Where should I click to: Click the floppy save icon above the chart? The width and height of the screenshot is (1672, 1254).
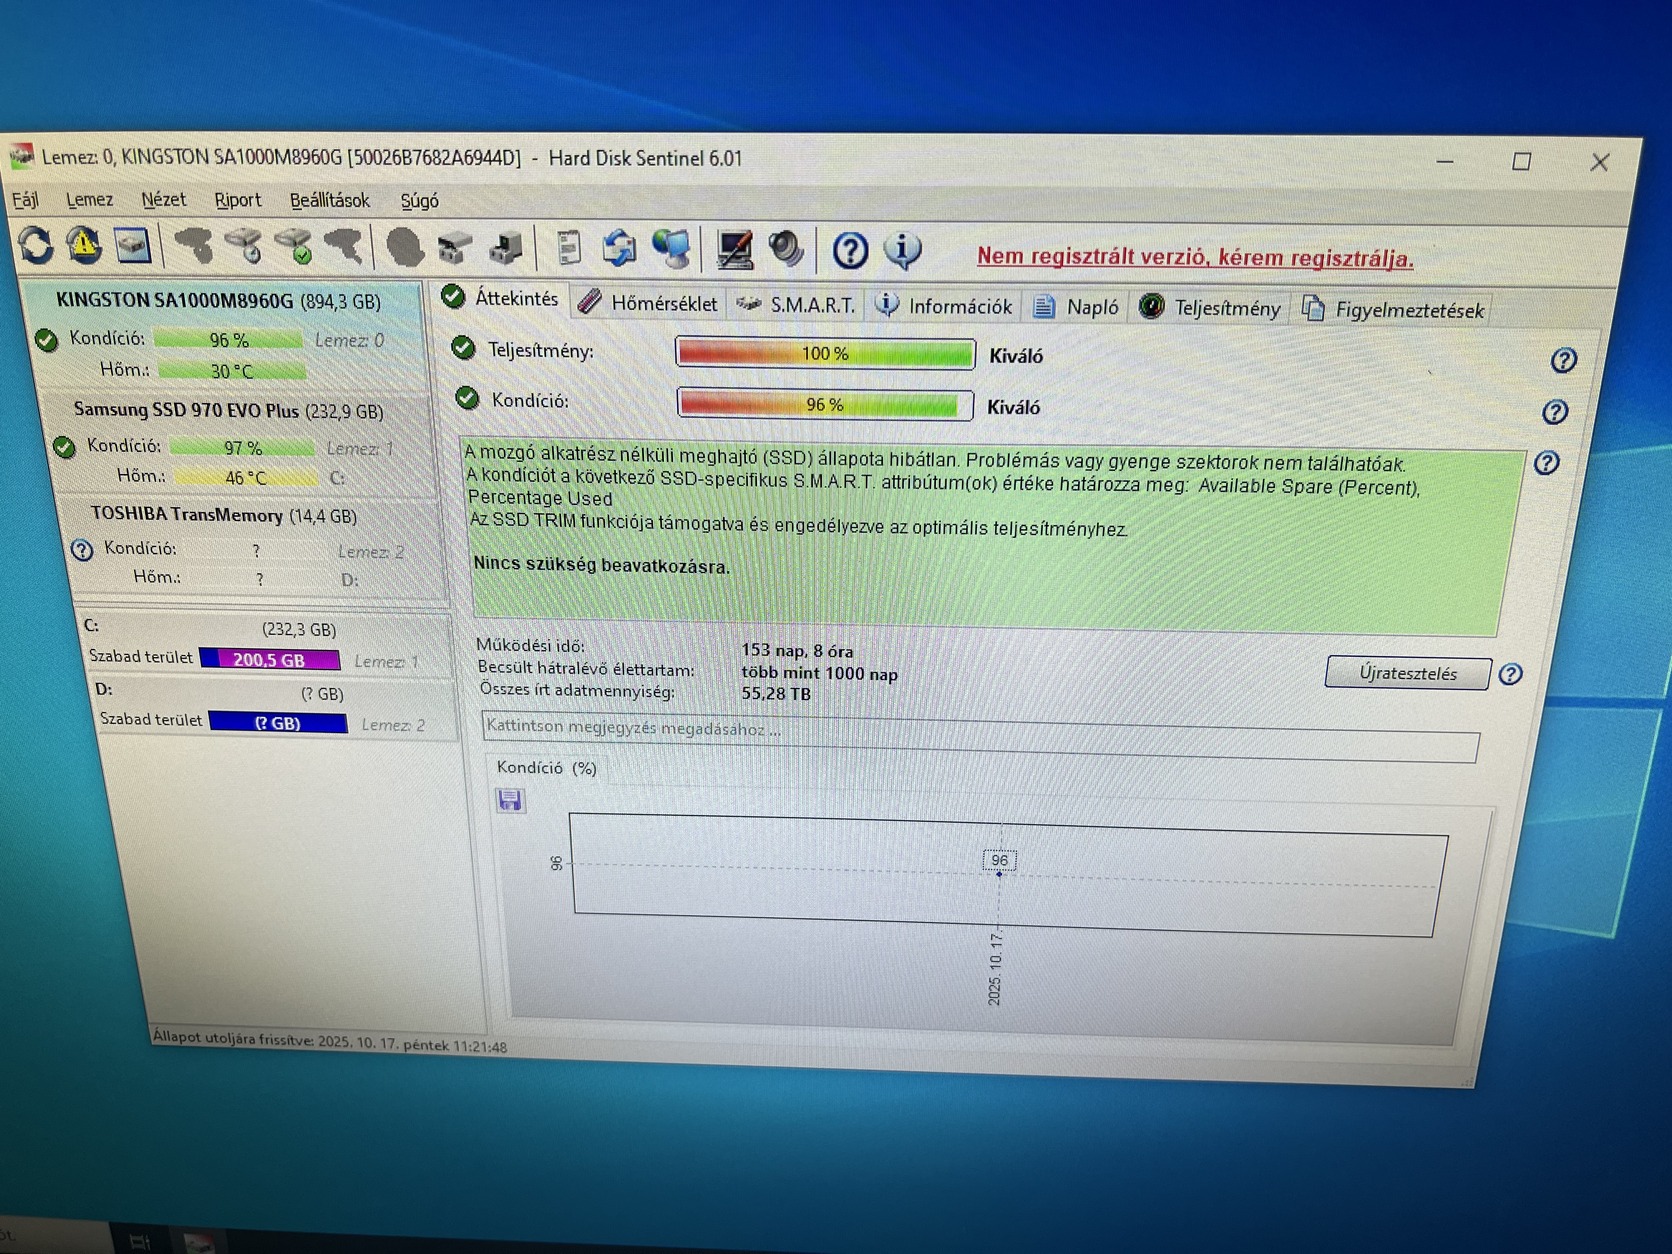[x=510, y=800]
